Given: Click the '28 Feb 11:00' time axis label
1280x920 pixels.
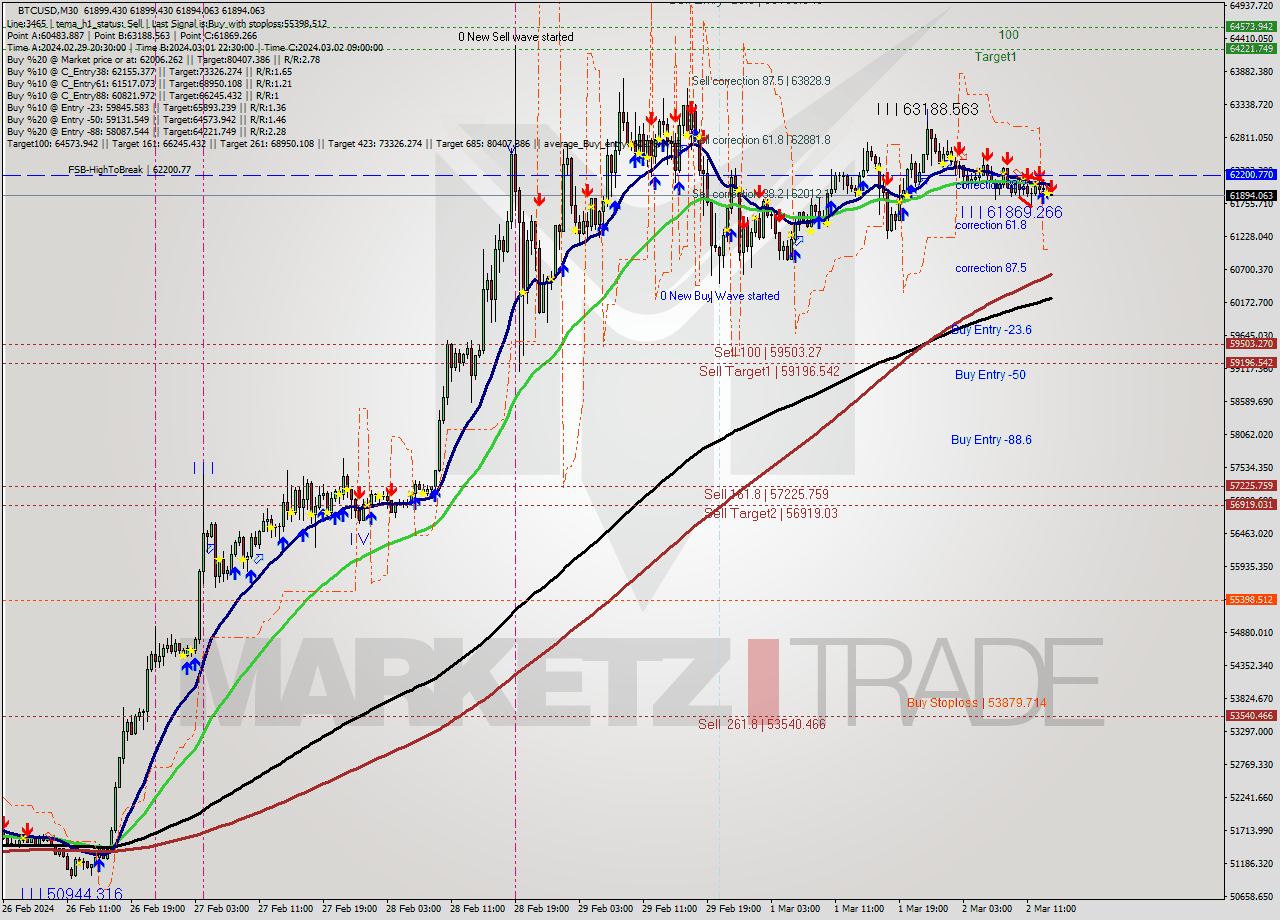Looking at the screenshot, I should click(476, 909).
